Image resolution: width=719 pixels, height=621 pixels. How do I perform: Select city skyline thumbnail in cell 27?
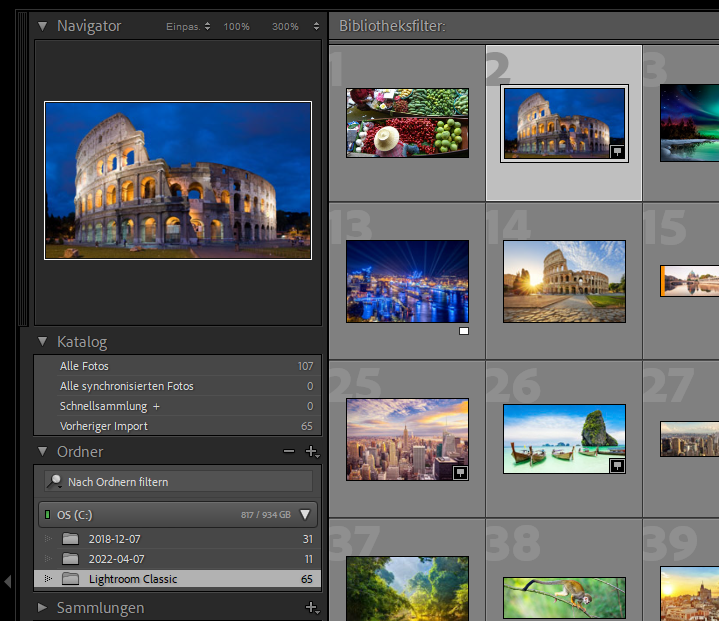click(x=689, y=439)
